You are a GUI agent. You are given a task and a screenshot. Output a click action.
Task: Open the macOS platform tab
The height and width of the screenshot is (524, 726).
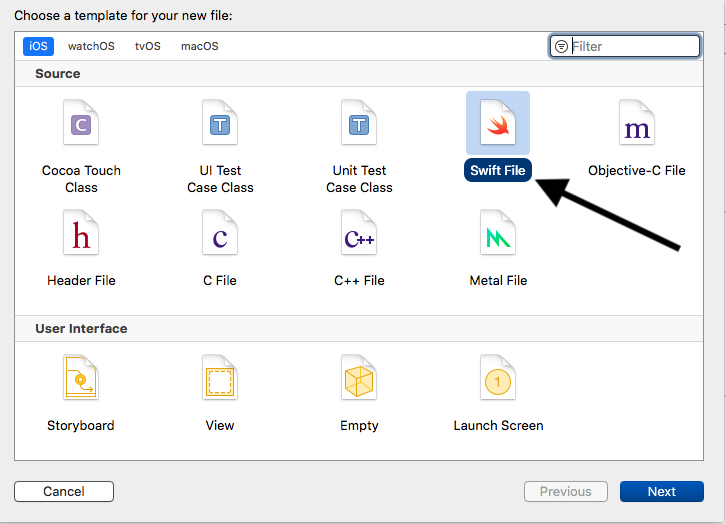coord(200,46)
